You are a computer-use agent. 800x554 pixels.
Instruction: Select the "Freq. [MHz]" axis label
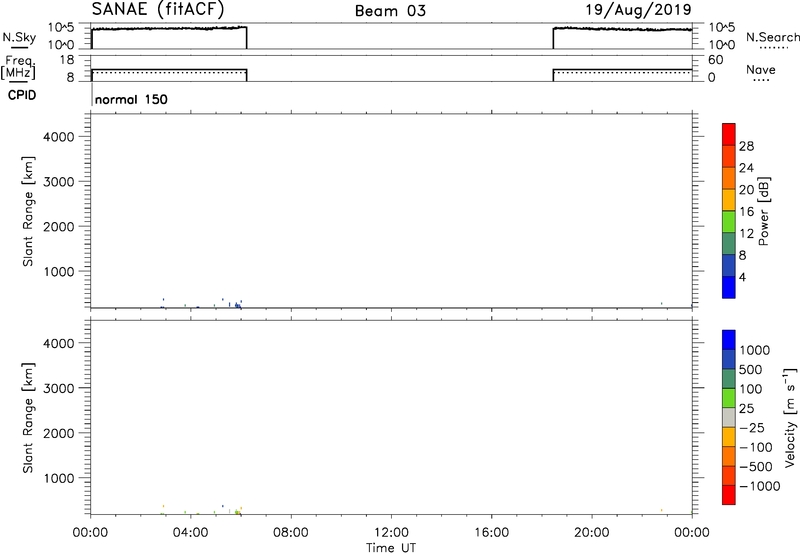[x=18, y=67]
